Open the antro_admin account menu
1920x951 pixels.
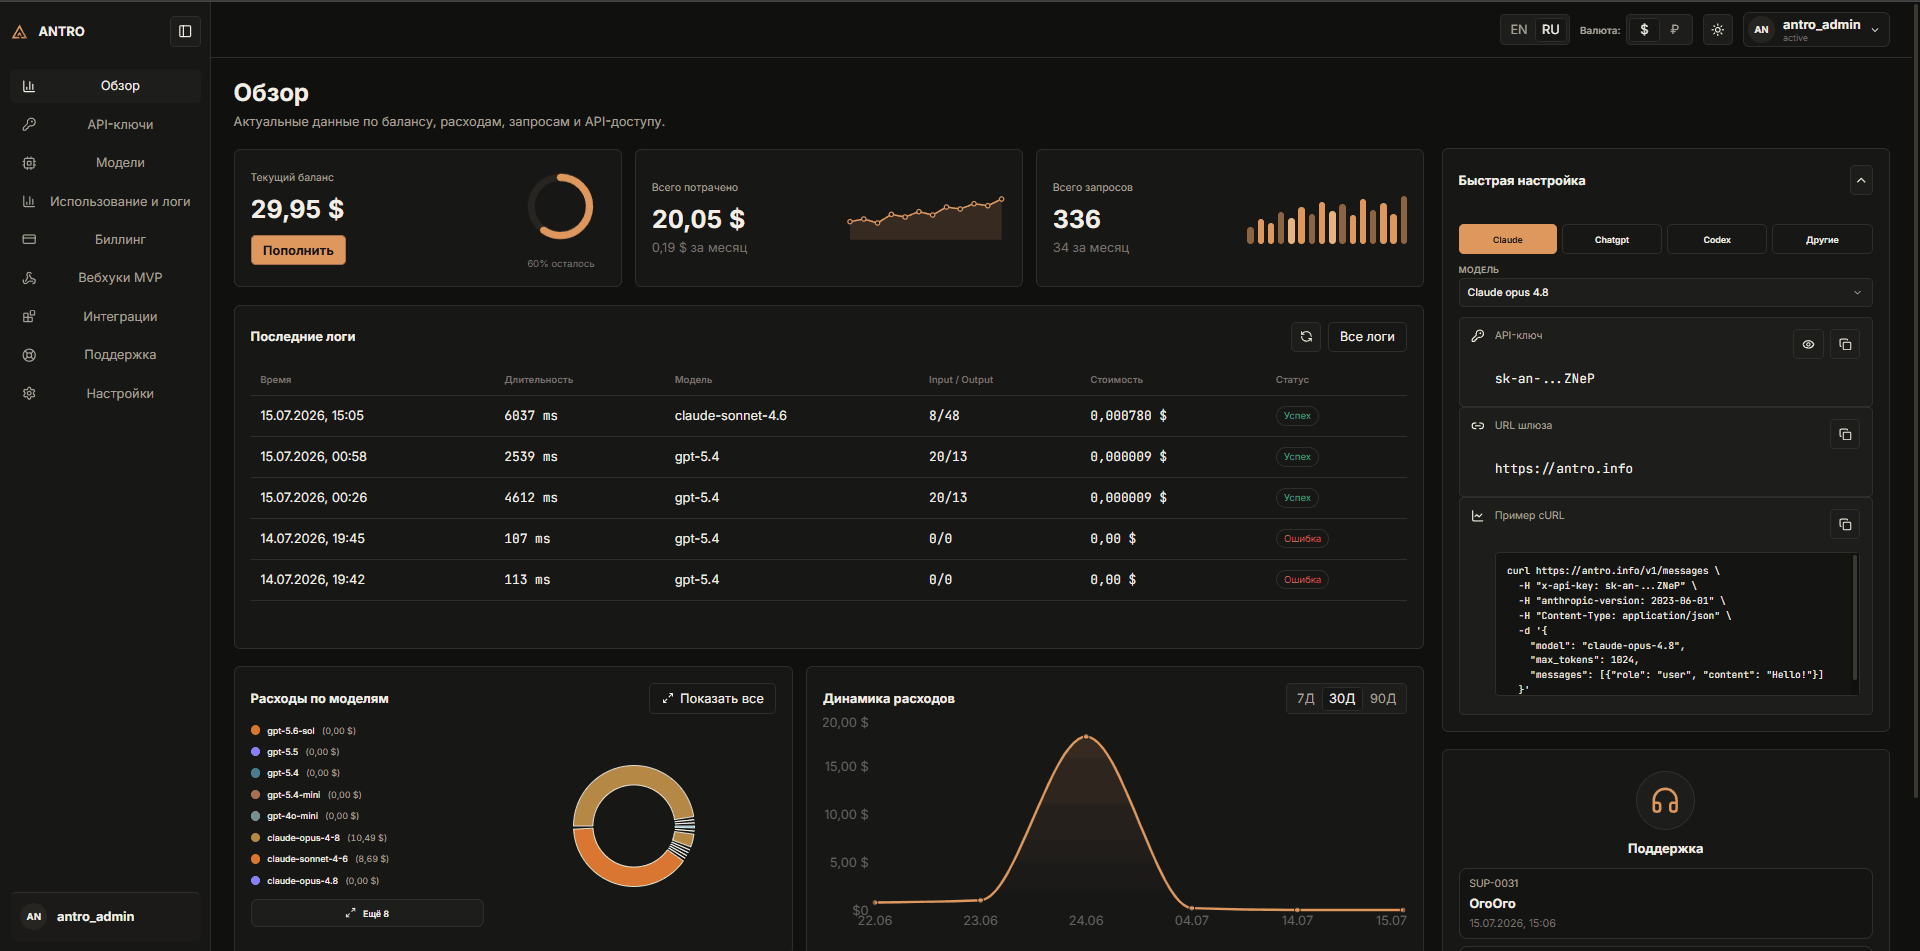(x=1816, y=30)
